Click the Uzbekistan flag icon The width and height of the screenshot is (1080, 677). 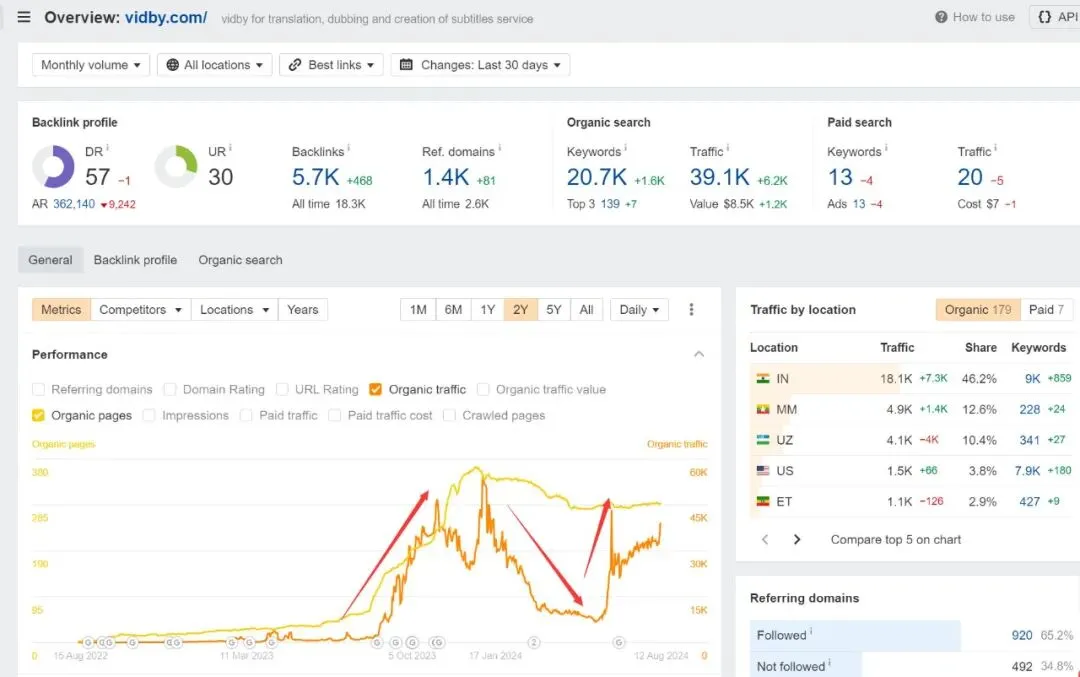coord(763,439)
